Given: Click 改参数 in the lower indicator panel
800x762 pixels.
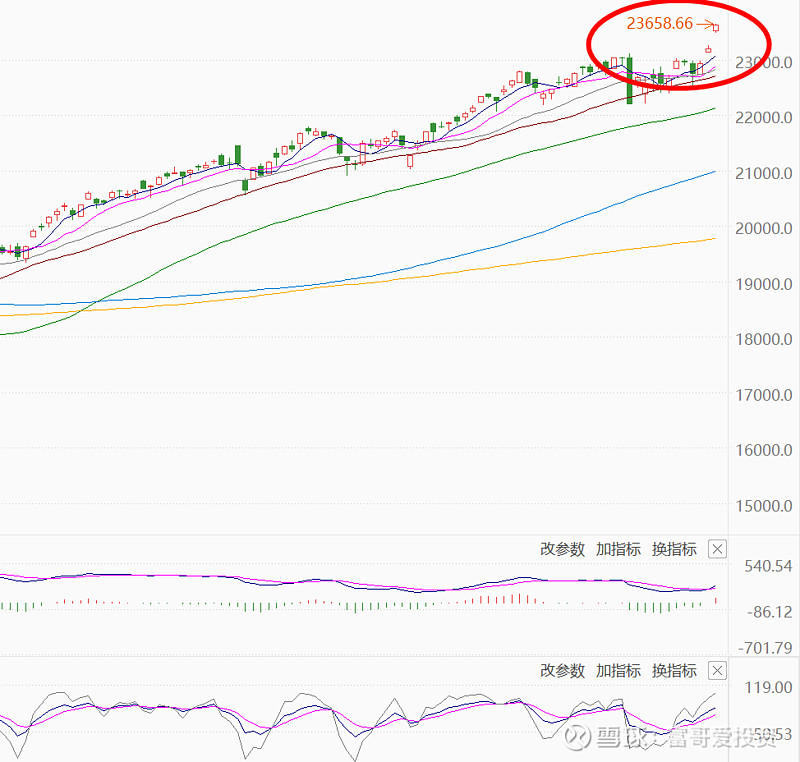Looking at the screenshot, I should (x=562, y=671).
